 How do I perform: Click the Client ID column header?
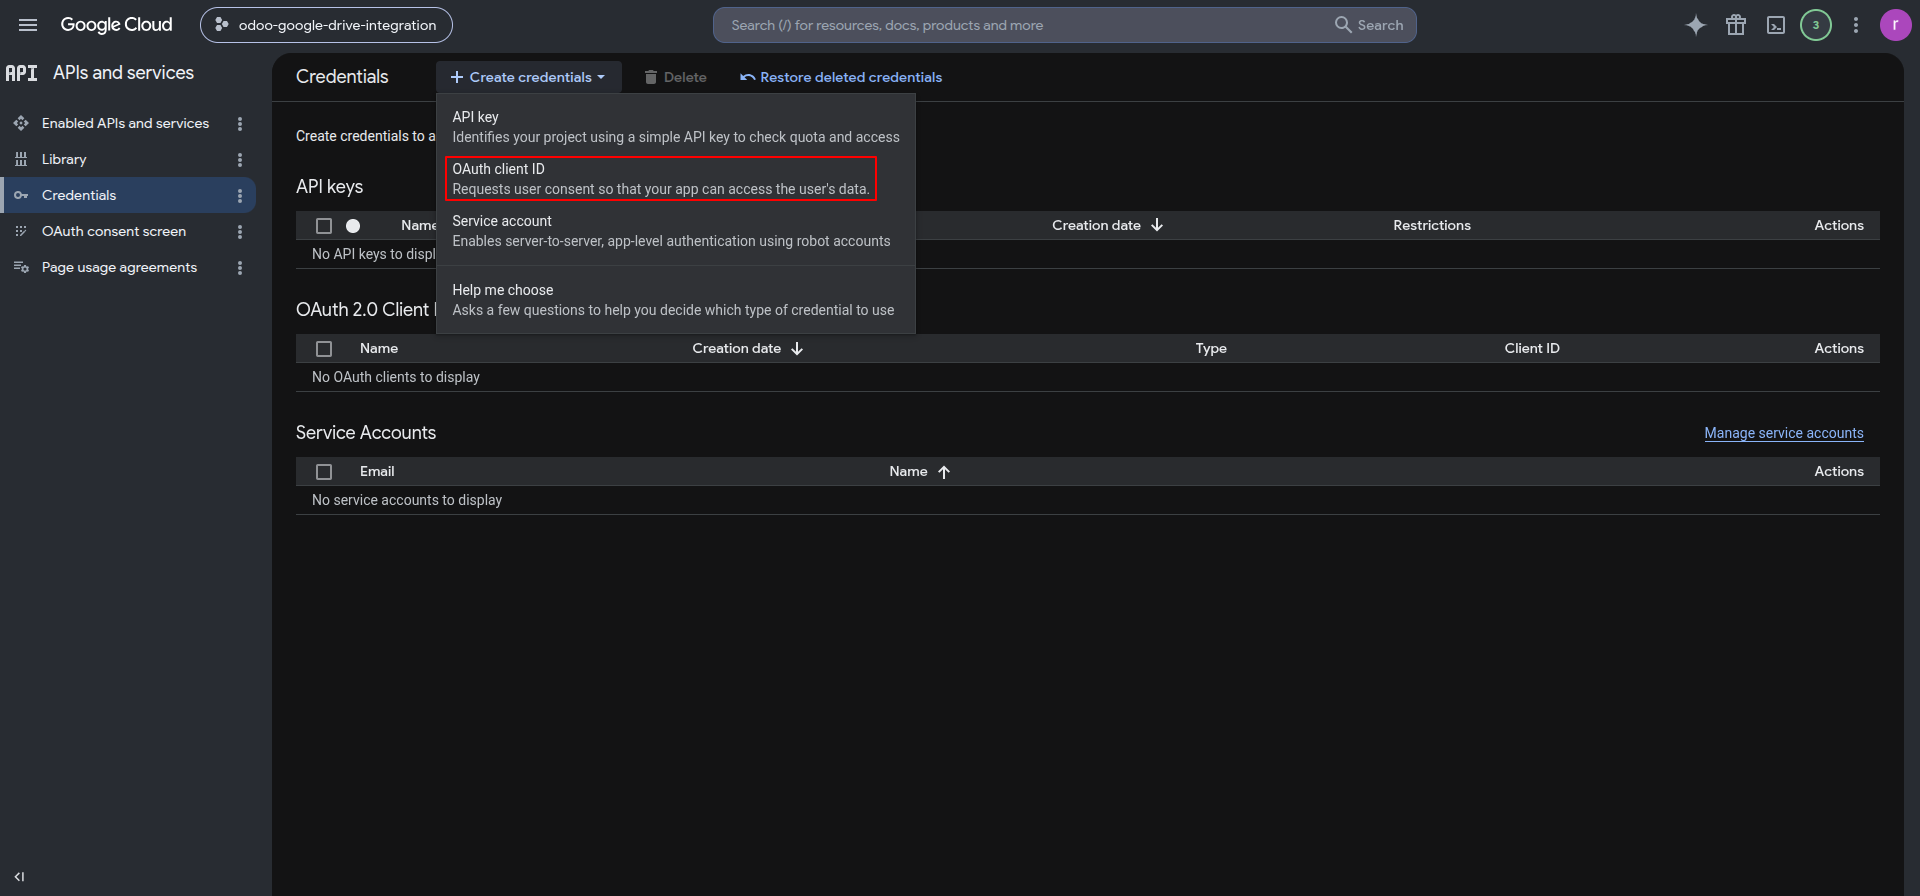[1532, 349]
